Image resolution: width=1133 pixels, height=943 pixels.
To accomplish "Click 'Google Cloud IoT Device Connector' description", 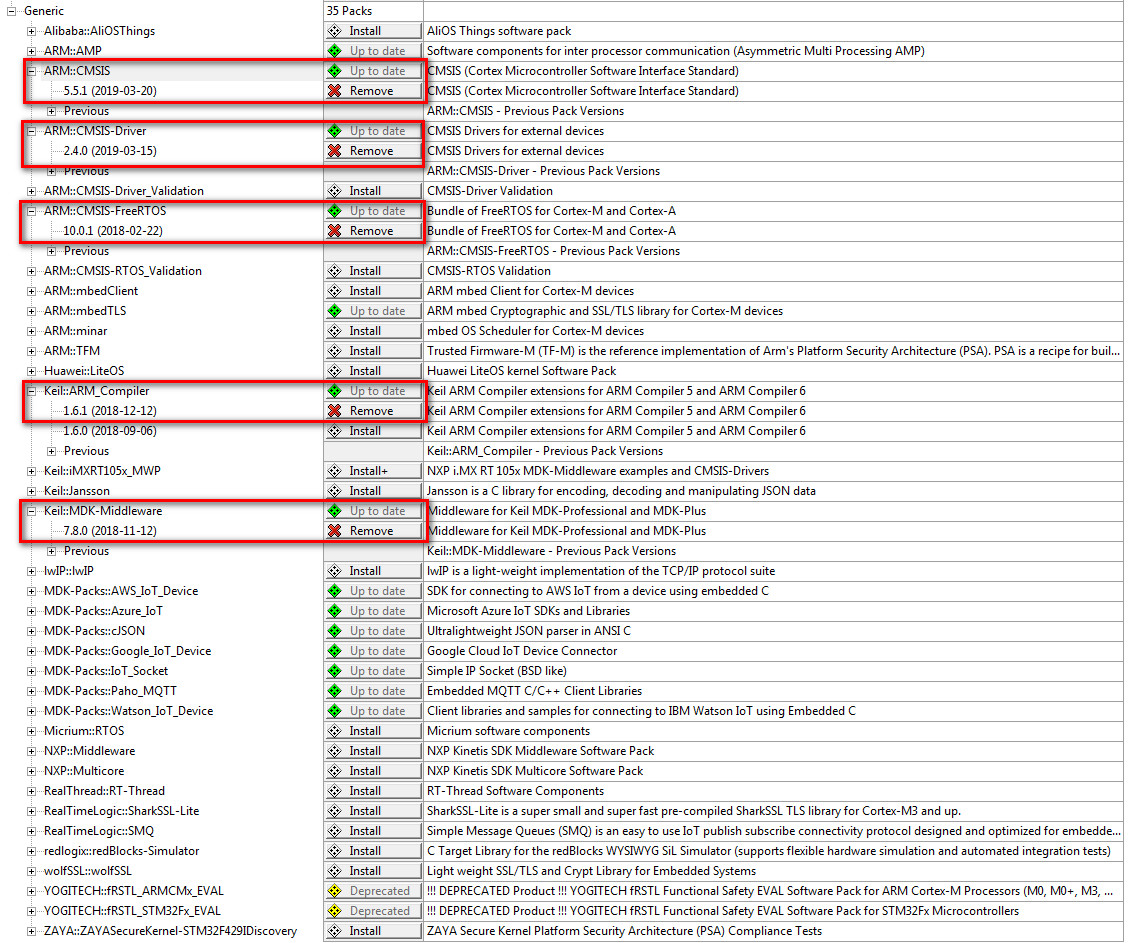I will (522, 651).
